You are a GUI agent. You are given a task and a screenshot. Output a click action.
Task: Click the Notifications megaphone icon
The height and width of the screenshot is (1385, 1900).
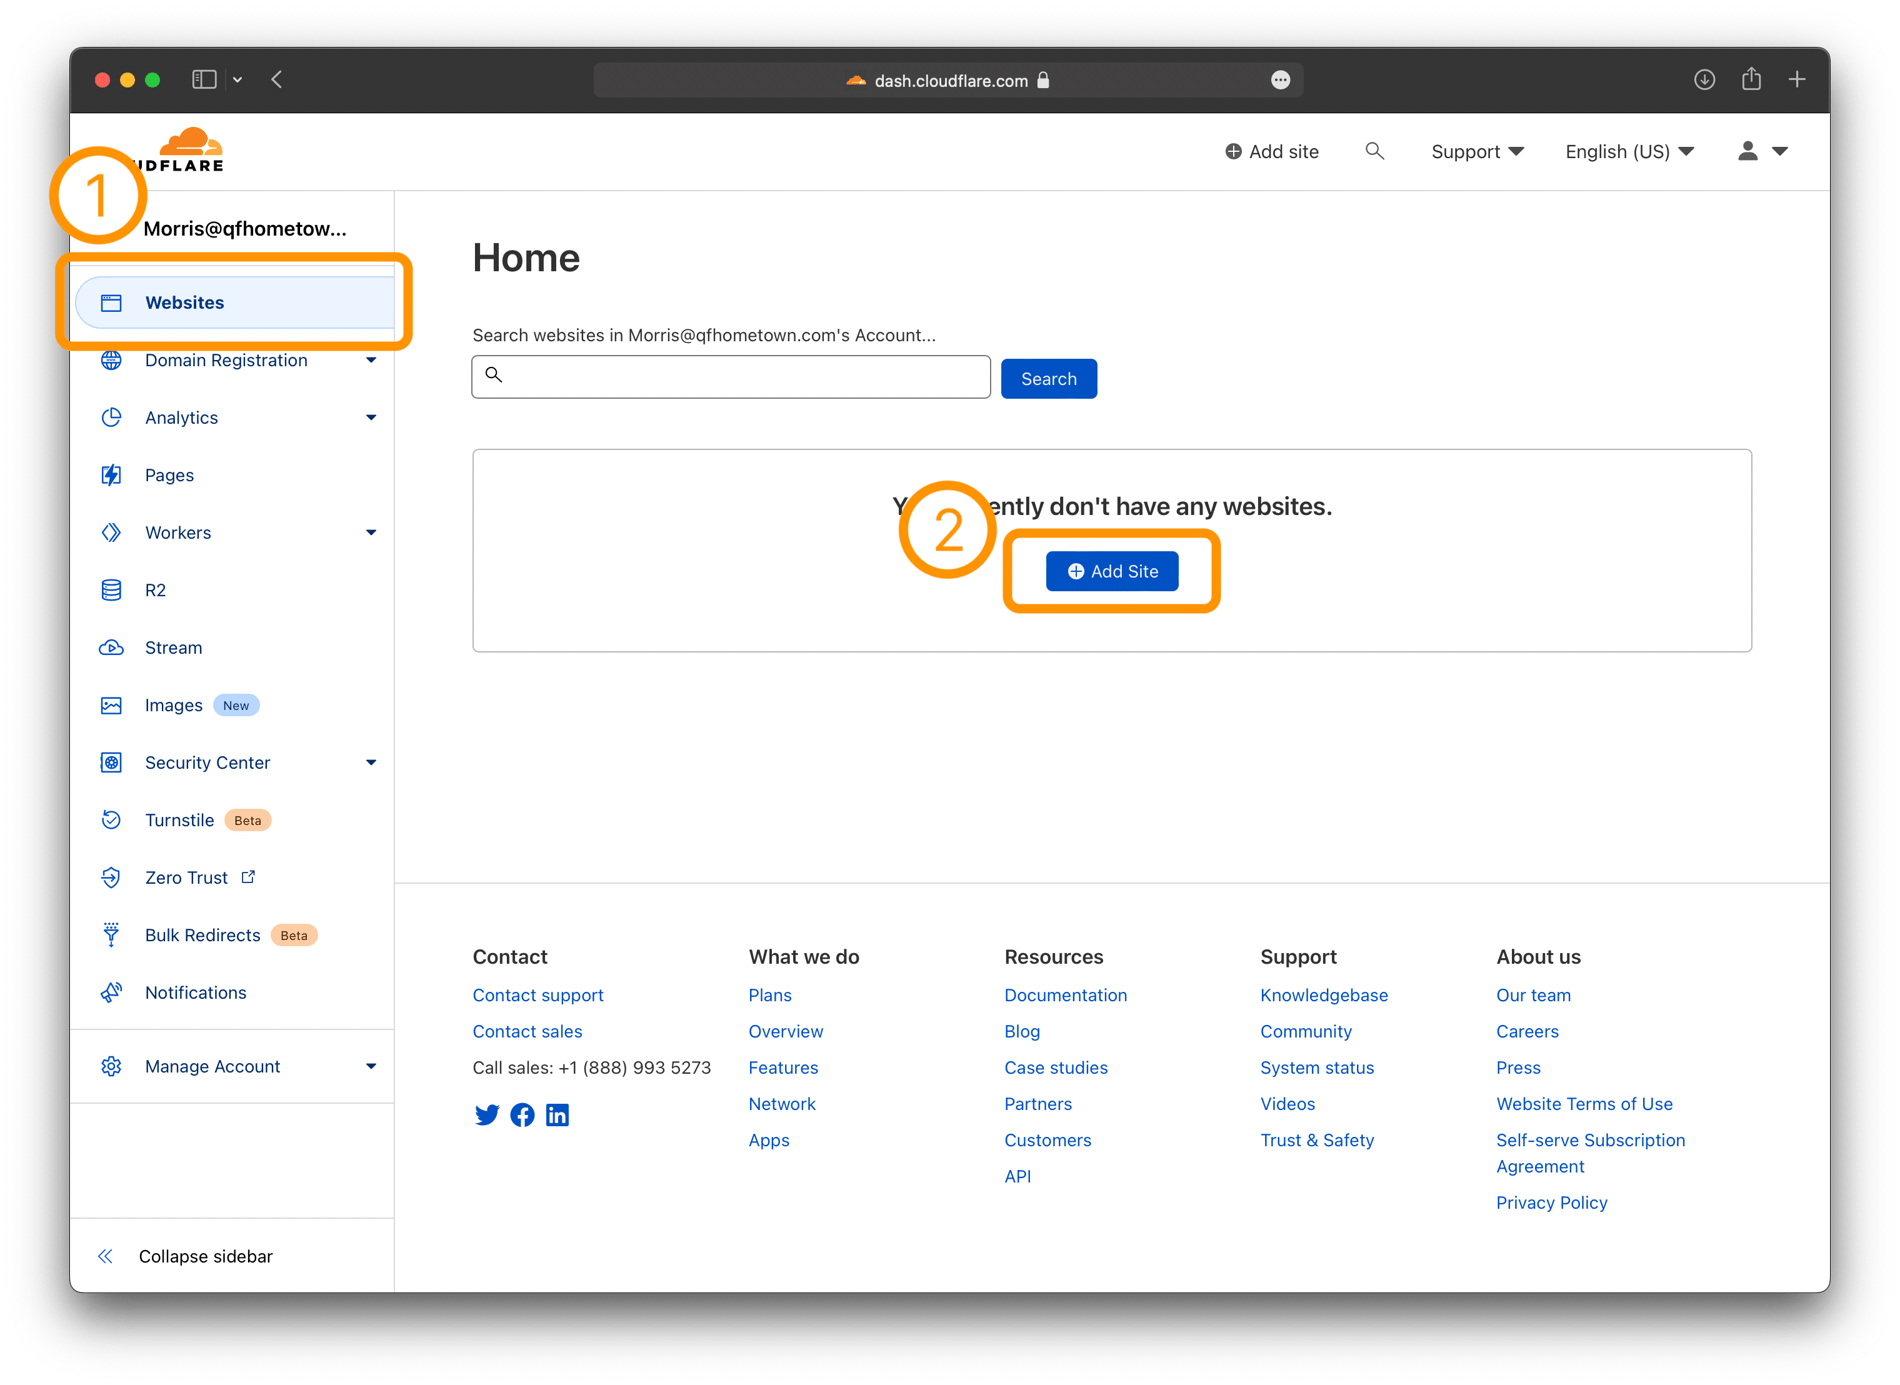click(111, 992)
